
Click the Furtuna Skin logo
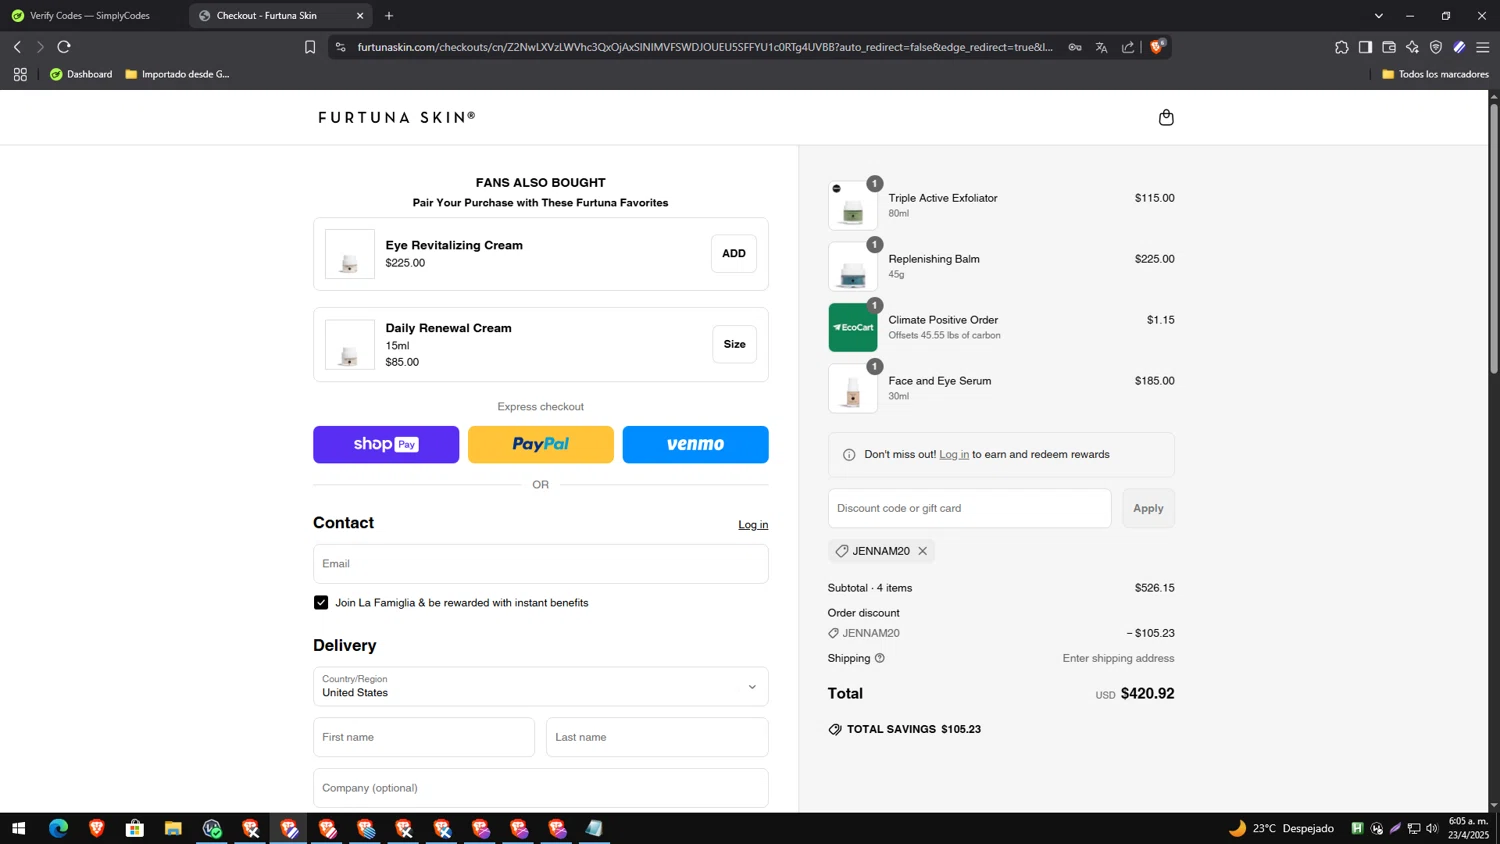pos(397,118)
